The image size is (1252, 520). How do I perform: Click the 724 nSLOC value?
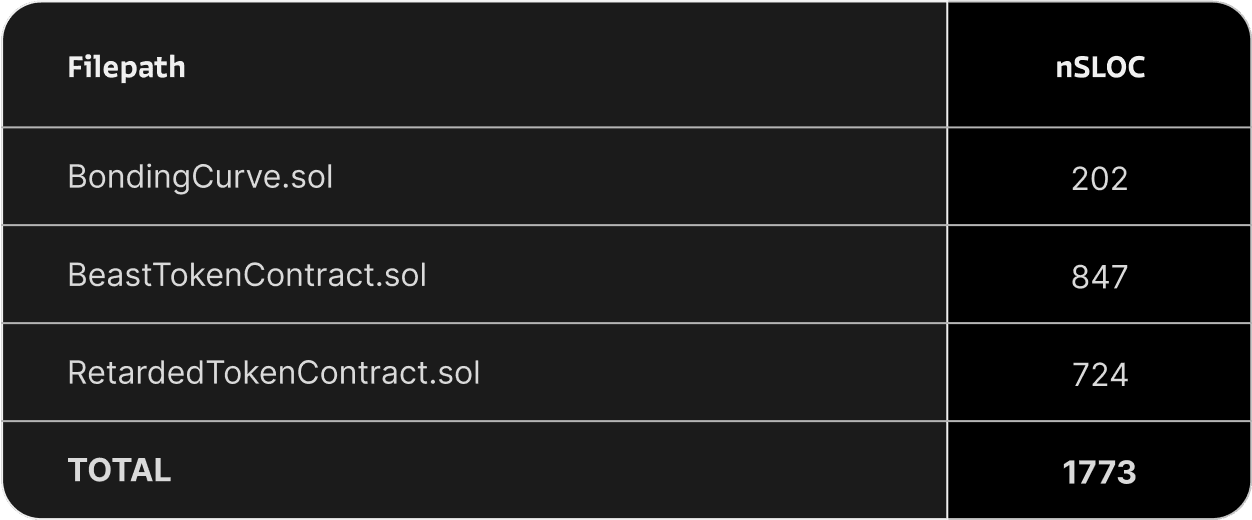(1100, 375)
